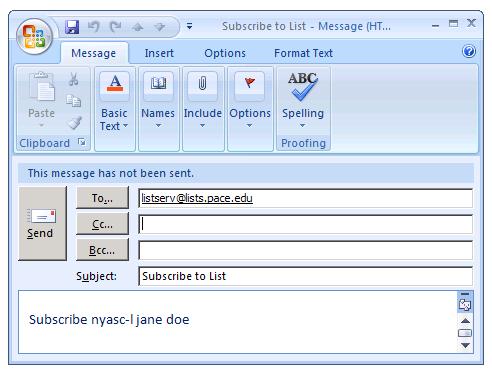
Task: Maximize the message window
Action: [x=453, y=24]
